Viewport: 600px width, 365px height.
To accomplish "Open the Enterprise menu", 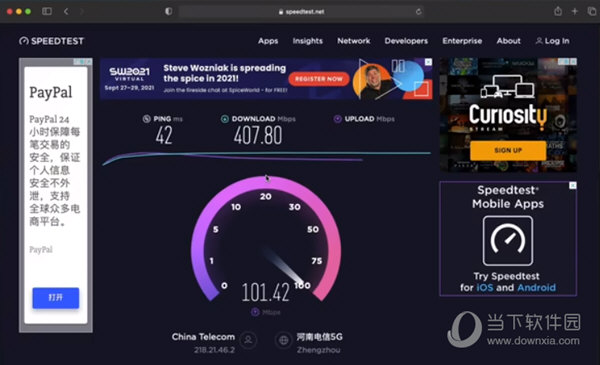I will (462, 41).
